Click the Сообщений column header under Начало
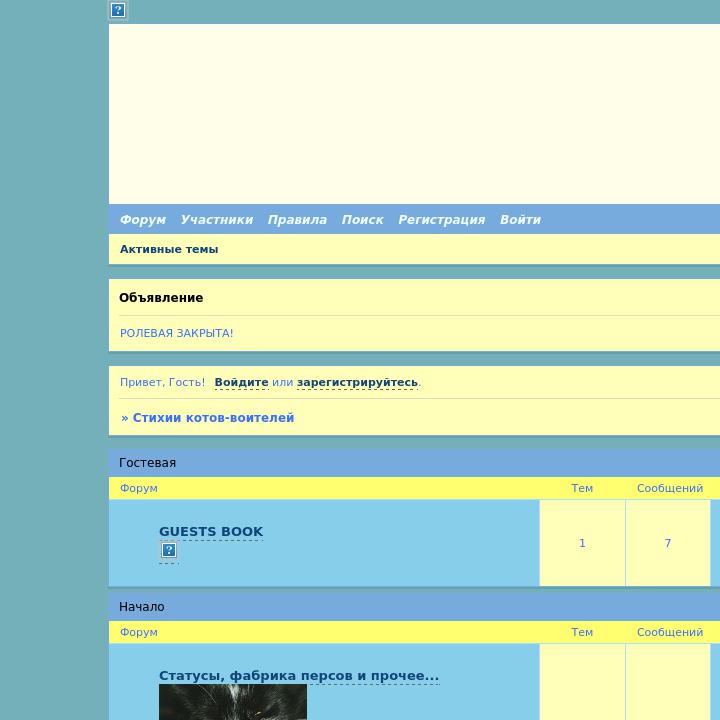Image resolution: width=720 pixels, height=720 pixels. [669, 632]
